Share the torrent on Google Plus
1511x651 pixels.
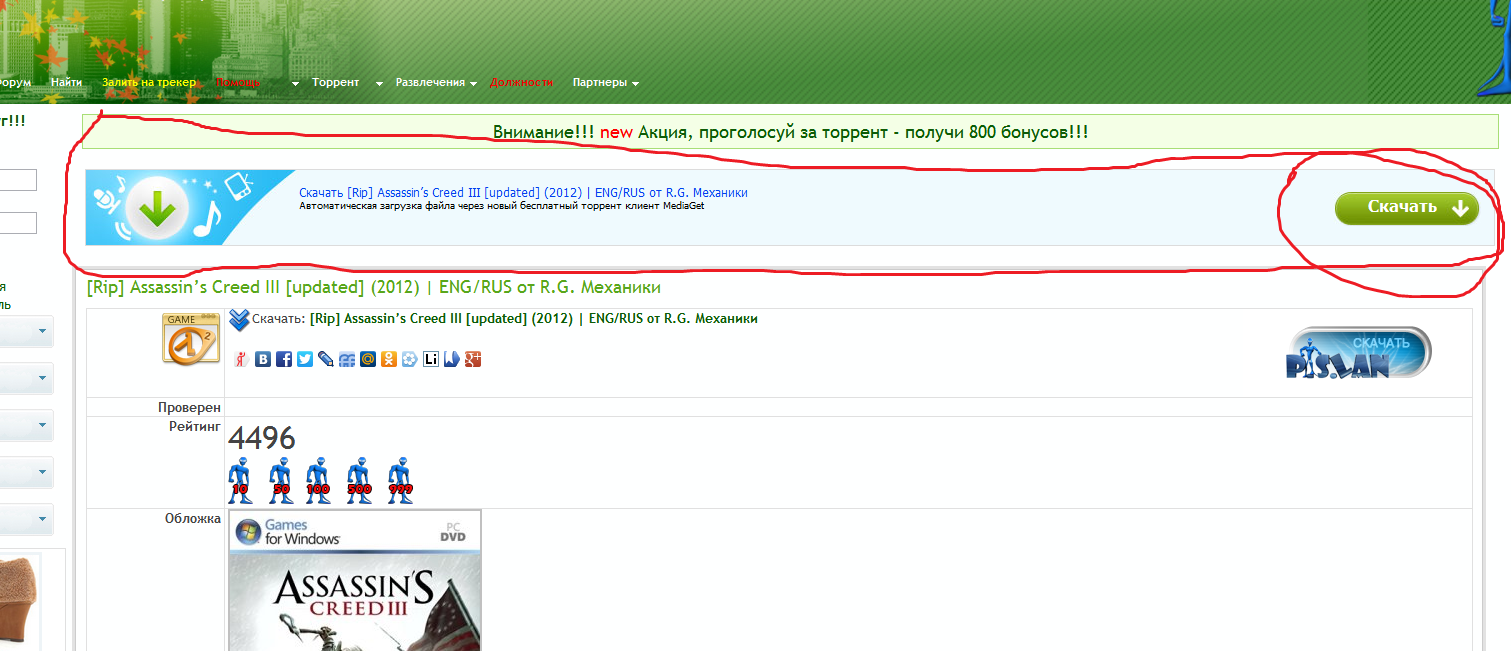[473, 359]
